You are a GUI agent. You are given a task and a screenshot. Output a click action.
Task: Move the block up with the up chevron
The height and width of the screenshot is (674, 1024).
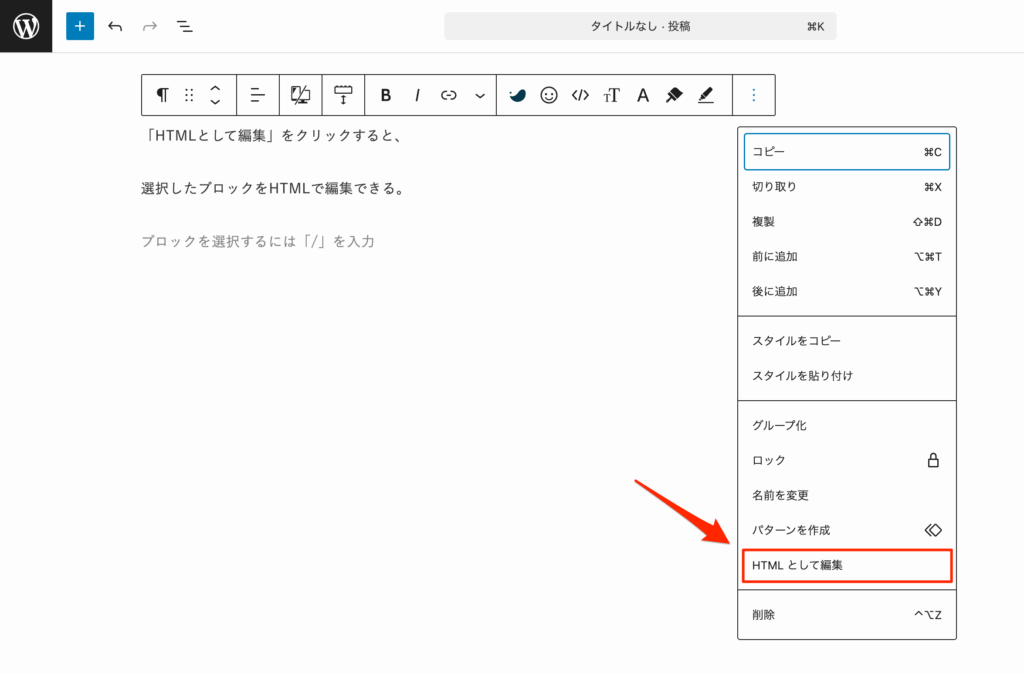tap(214, 88)
